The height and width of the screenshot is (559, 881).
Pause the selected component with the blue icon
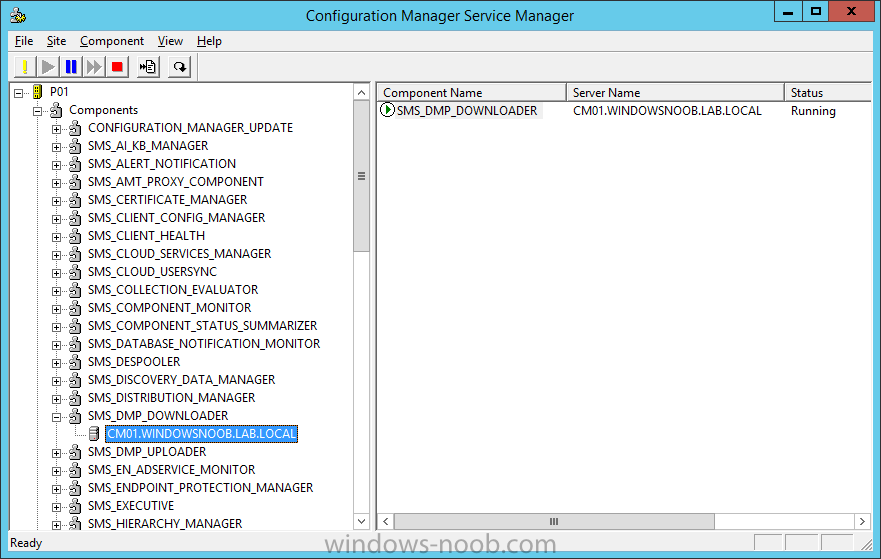click(71, 67)
